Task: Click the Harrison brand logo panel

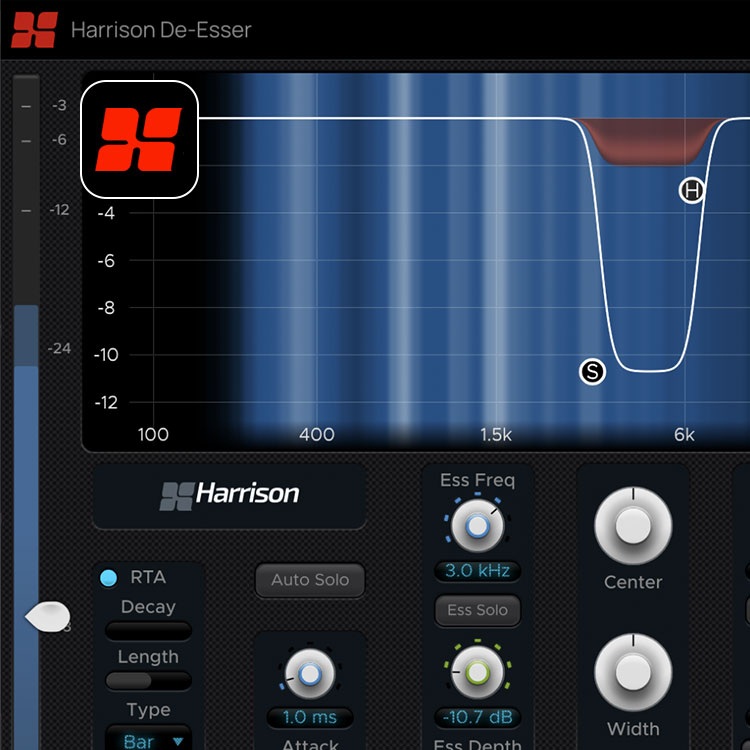Action: 229,495
